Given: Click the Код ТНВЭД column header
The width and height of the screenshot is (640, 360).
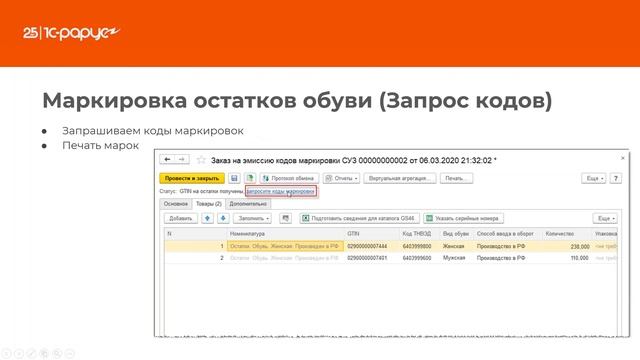Looking at the screenshot, I should coord(420,234).
